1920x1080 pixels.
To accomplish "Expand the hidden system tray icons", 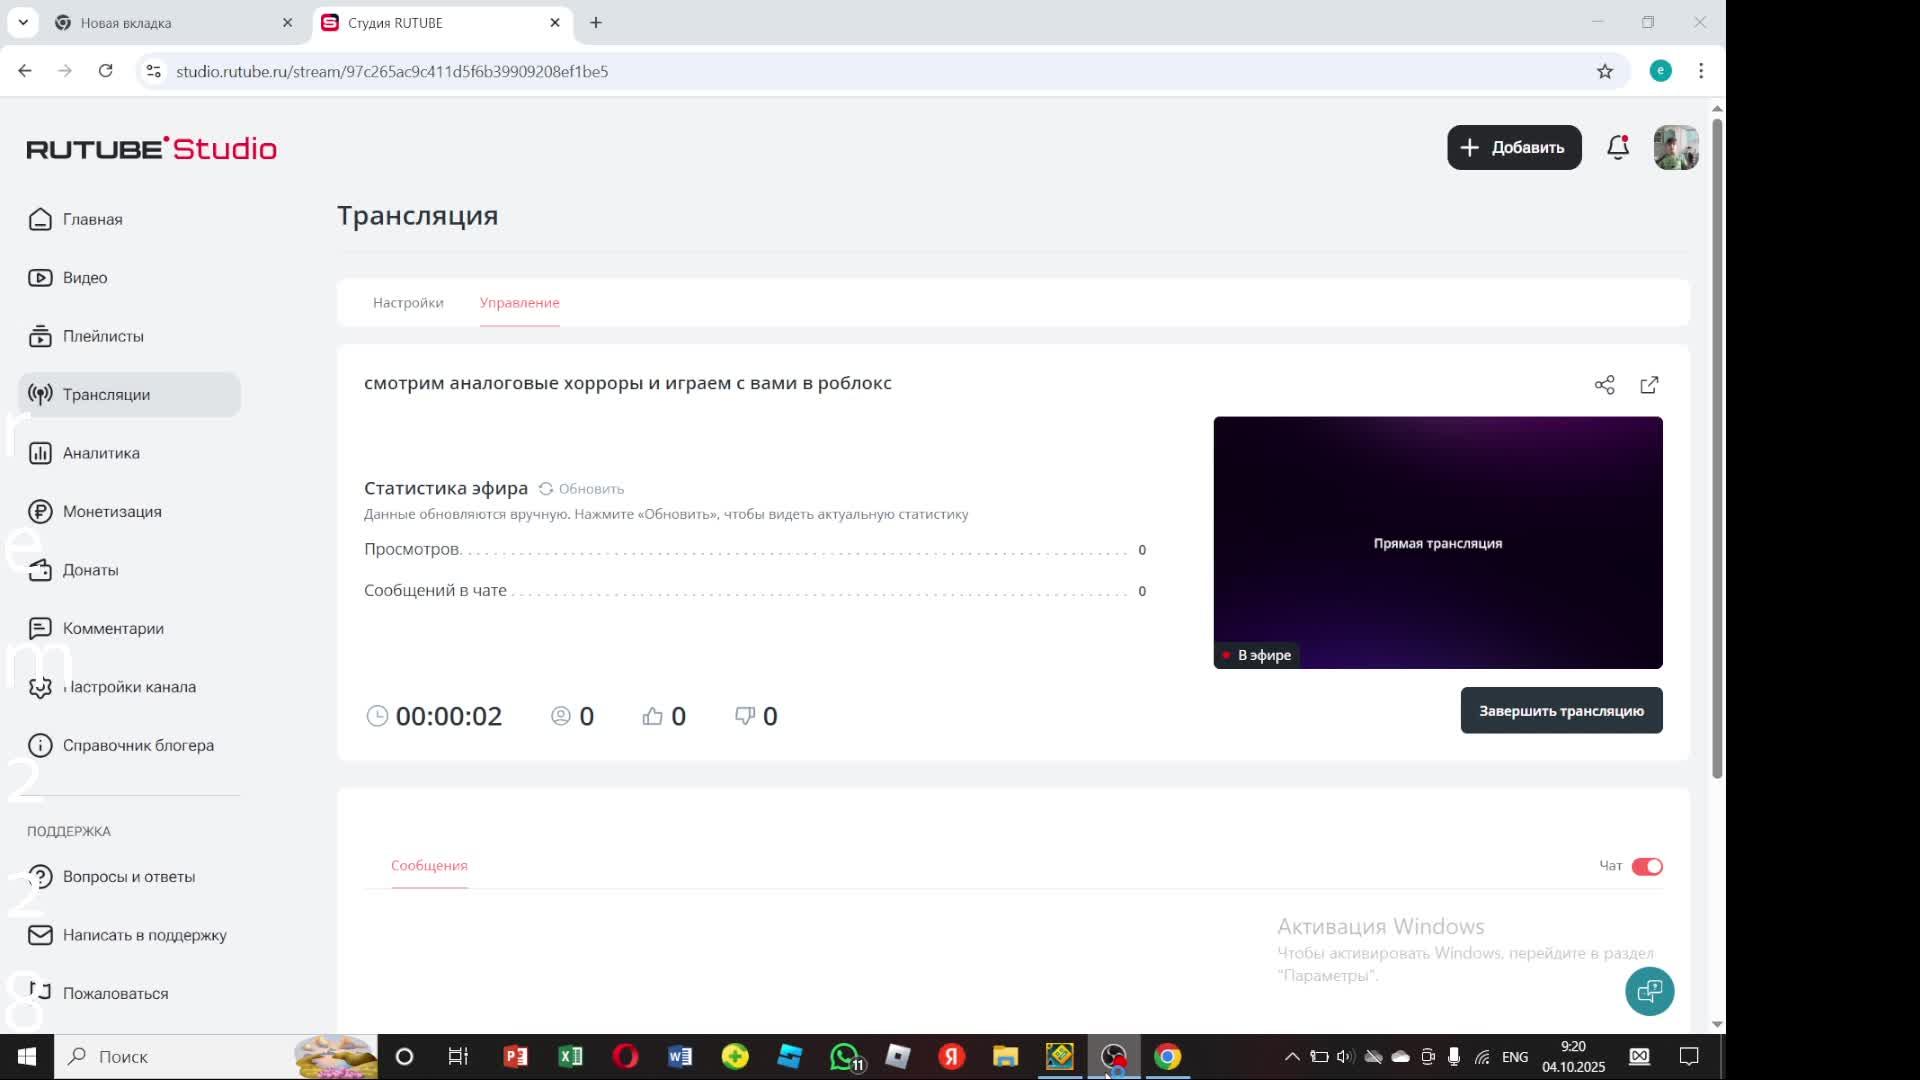I will click(1291, 1057).
